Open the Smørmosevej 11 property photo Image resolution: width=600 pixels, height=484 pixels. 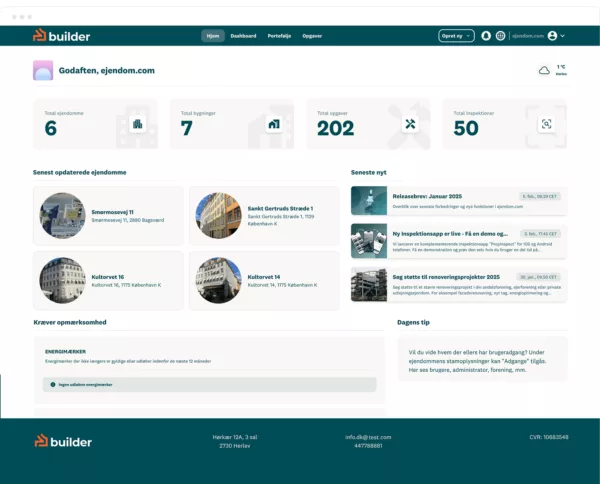tap(62, 215)
